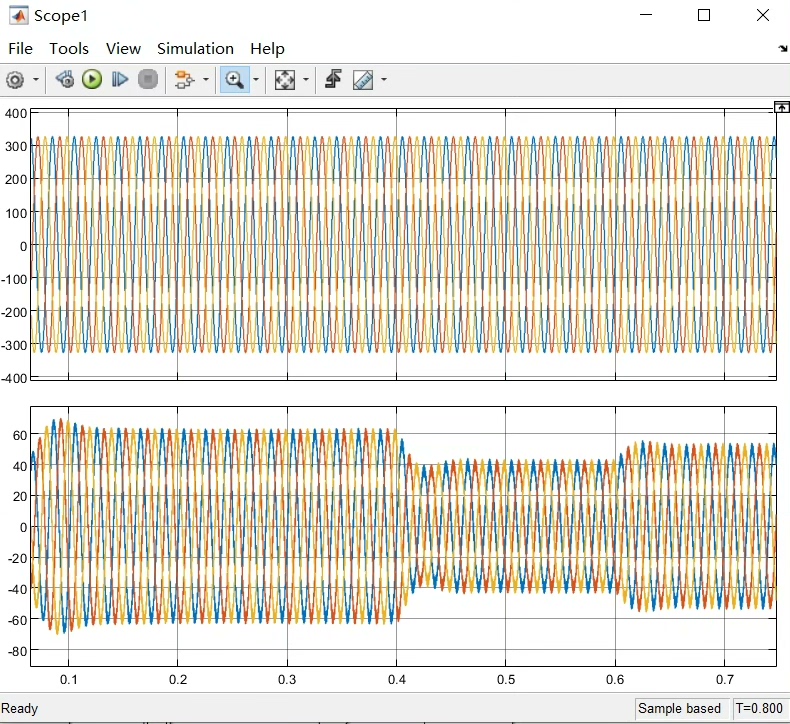The height and width of the screenshot is (724, 790).
Task: Expand the measurements dropdown arrow
Action: (x=384, y=80)
